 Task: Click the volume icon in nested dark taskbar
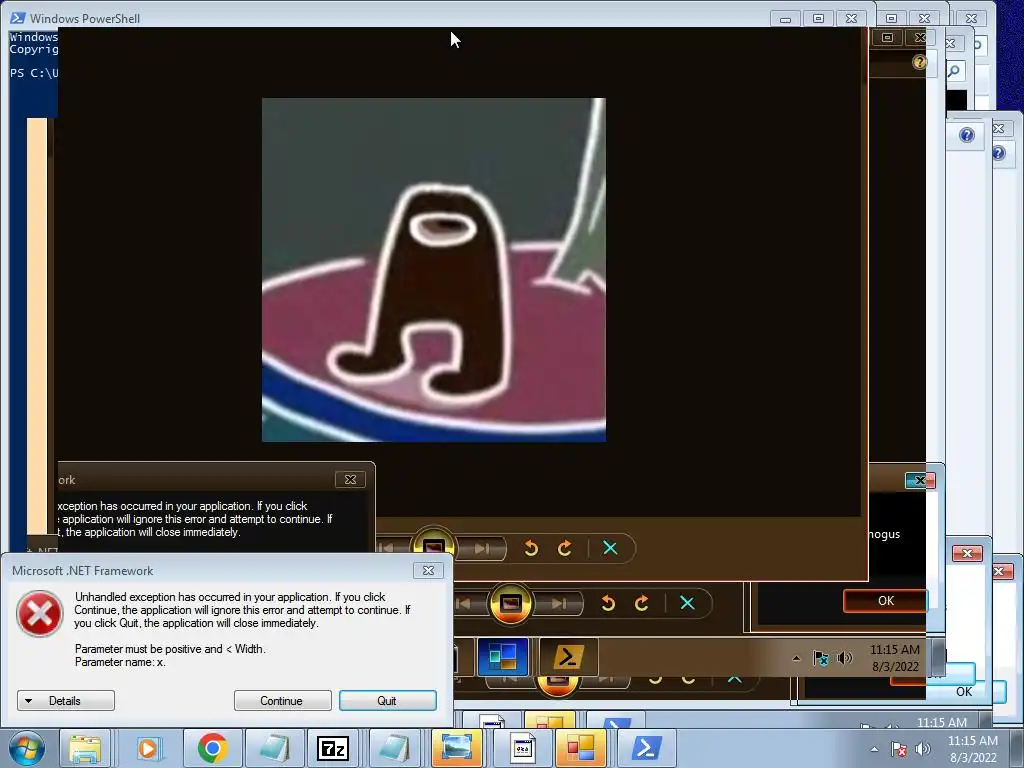click(844, 658)
